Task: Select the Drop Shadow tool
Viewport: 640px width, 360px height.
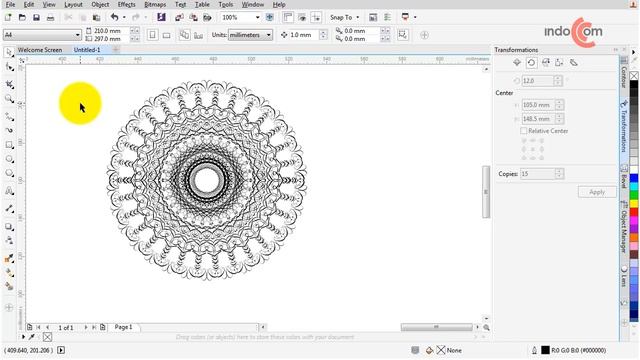Action: click(9, 227)
